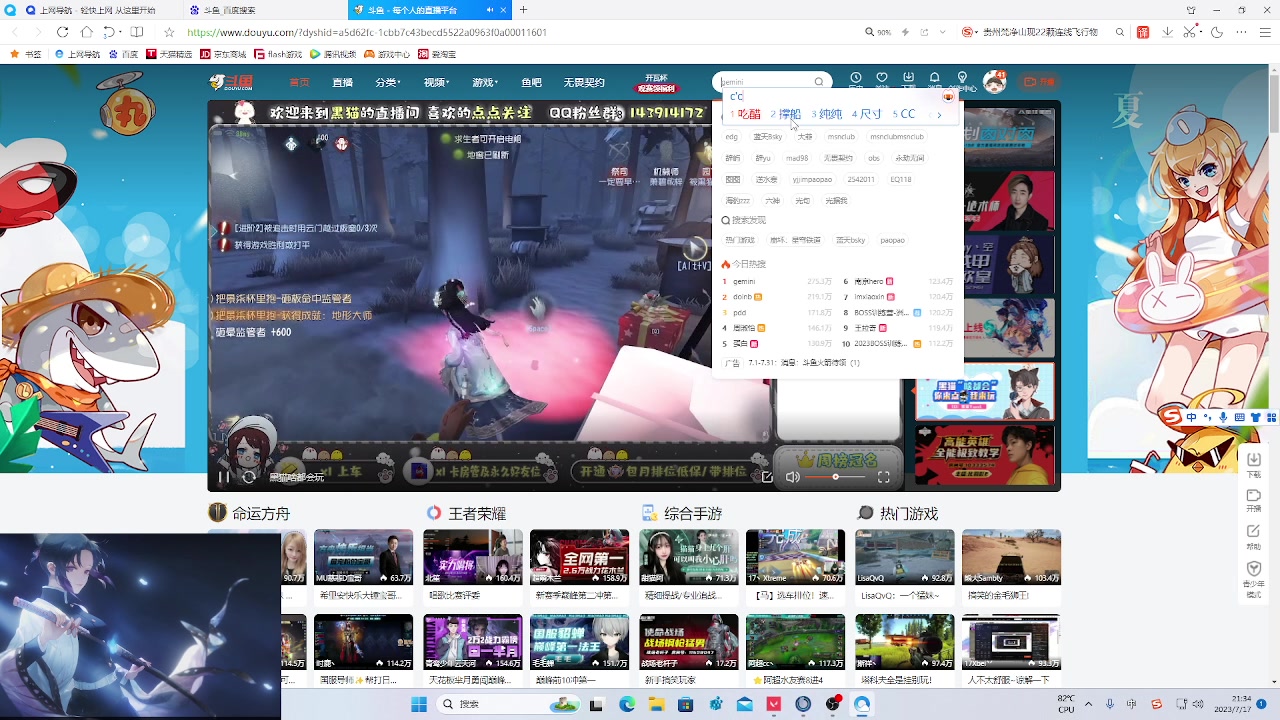Select suggested search tag paopao
Viewport: 1280px width, 720px height.
point(892,240)
